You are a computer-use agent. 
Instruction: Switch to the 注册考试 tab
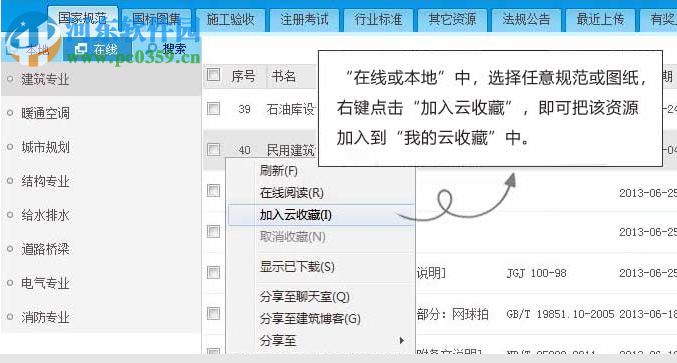(304, 19)
